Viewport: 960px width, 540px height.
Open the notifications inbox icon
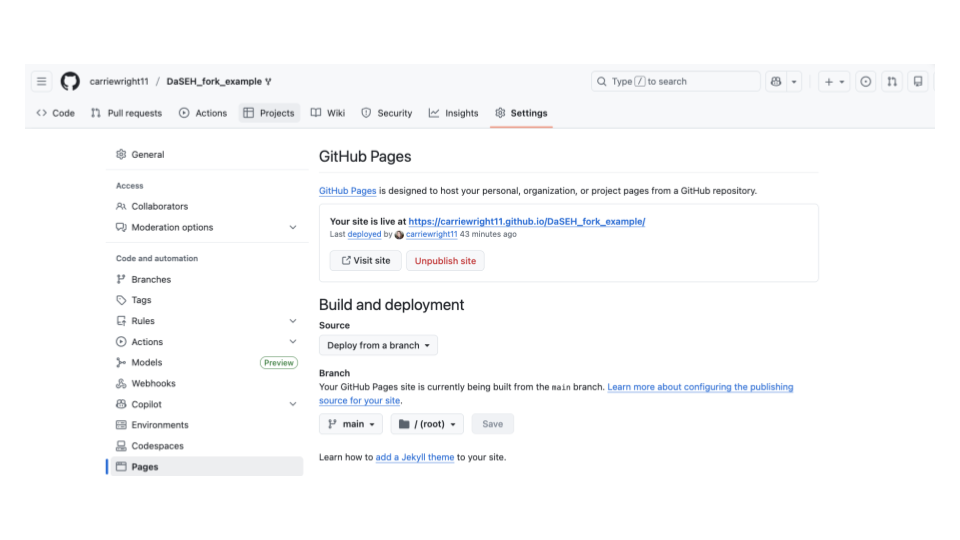pos(918,81)
